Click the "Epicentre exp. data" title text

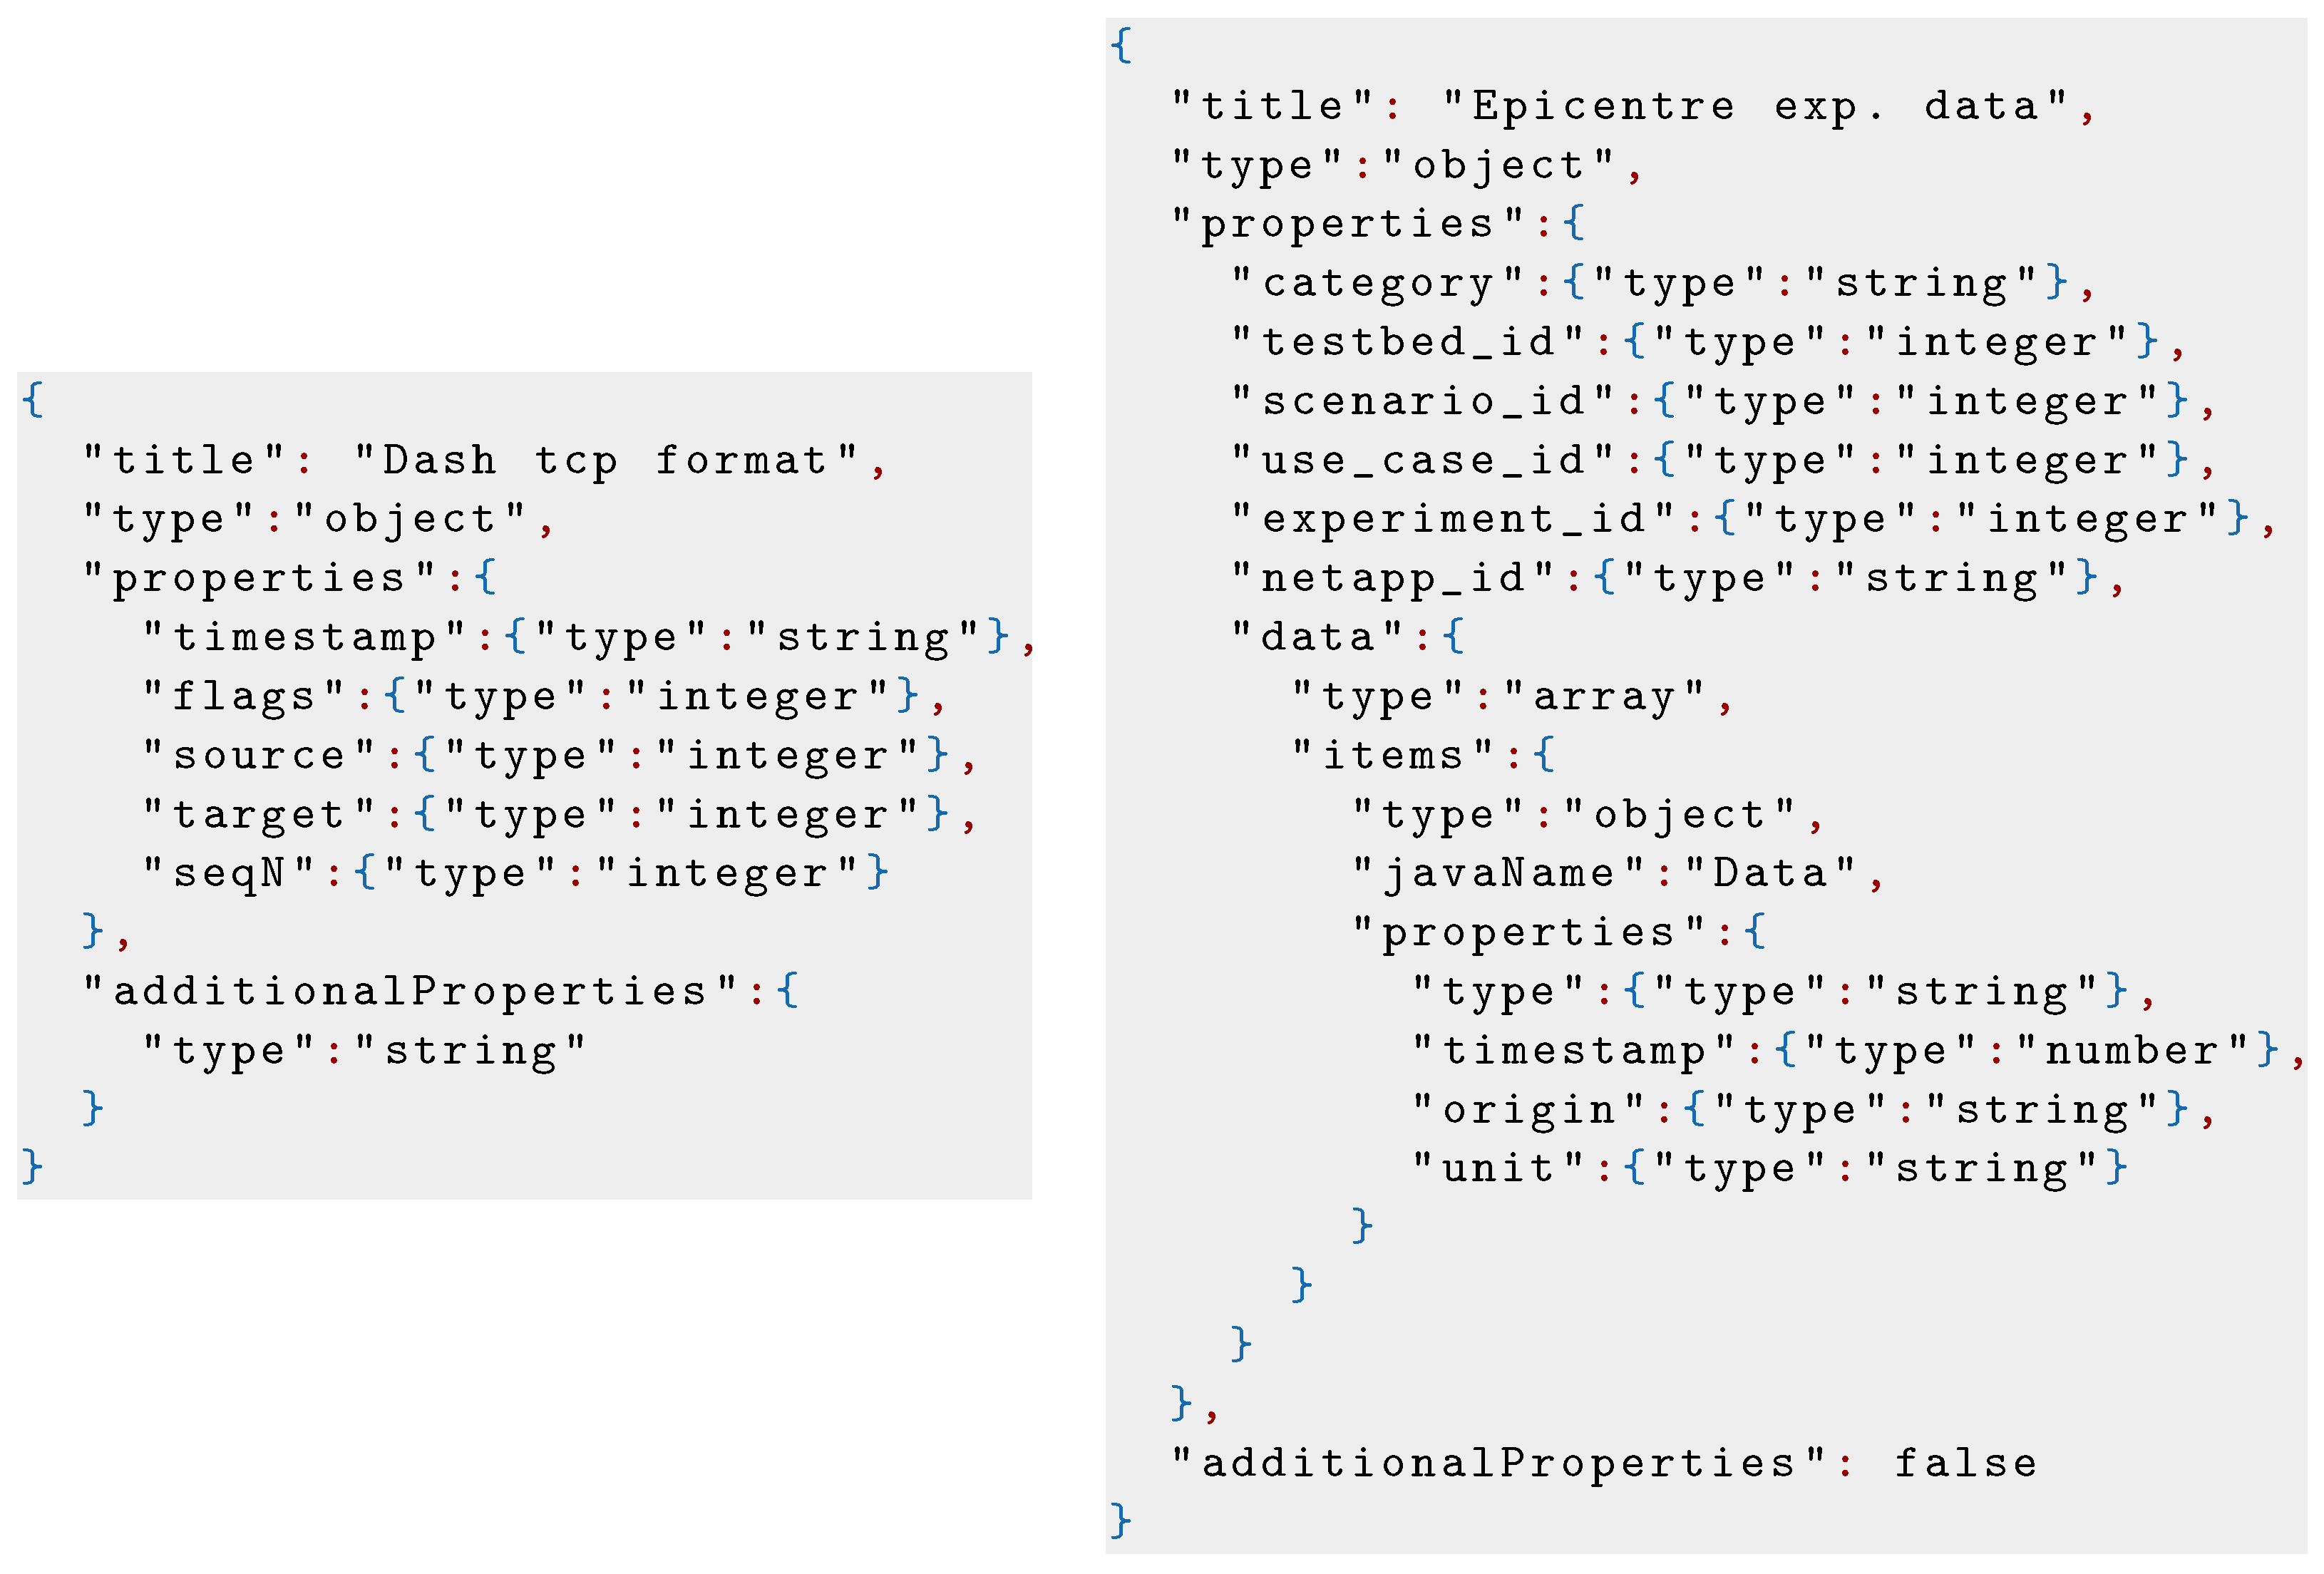(x=1755, y=107)
